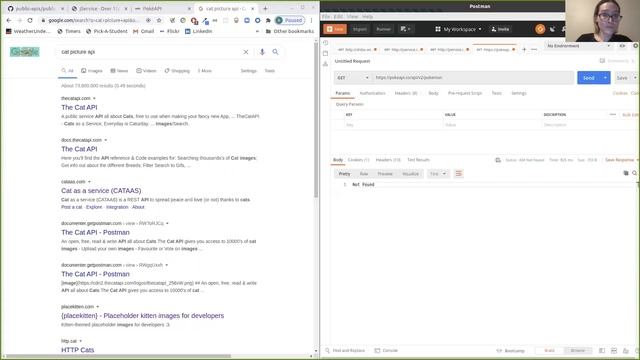This screenshot has height=360, width=640.
Task: Open APIs from Postman sidebar icon
Action: coord(325,64)
